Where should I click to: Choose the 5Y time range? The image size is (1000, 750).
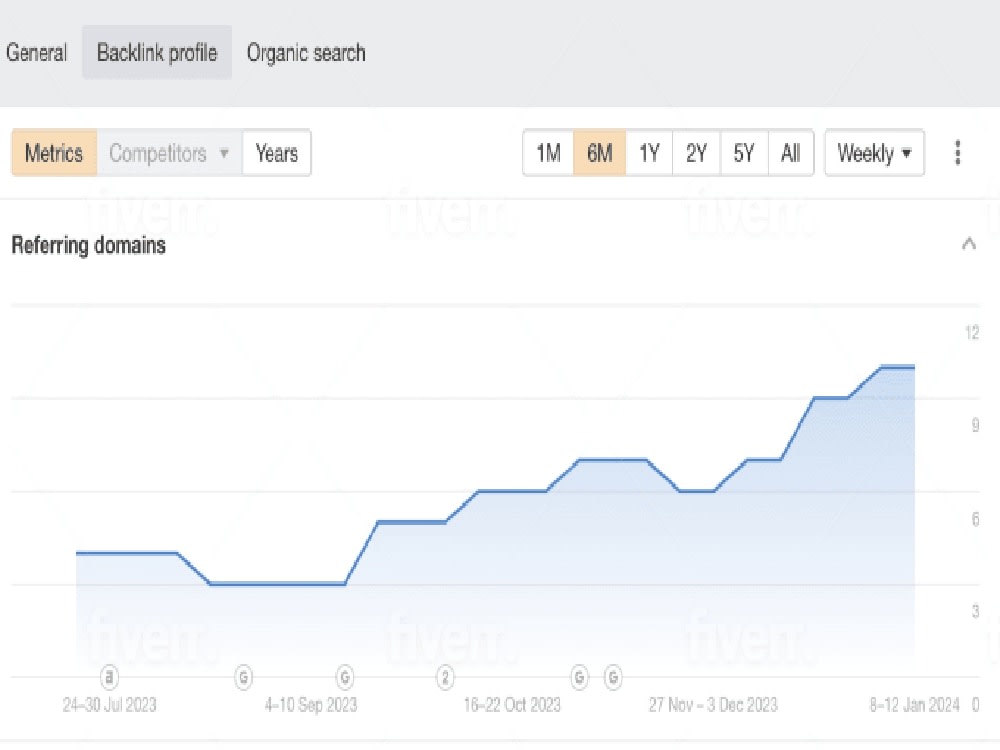[744, 153]
